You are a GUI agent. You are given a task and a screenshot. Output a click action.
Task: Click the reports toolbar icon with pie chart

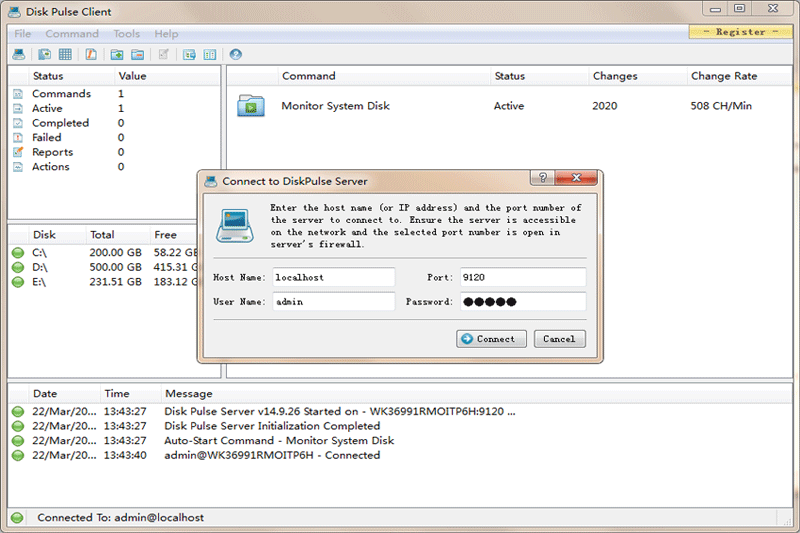(44, 54)
